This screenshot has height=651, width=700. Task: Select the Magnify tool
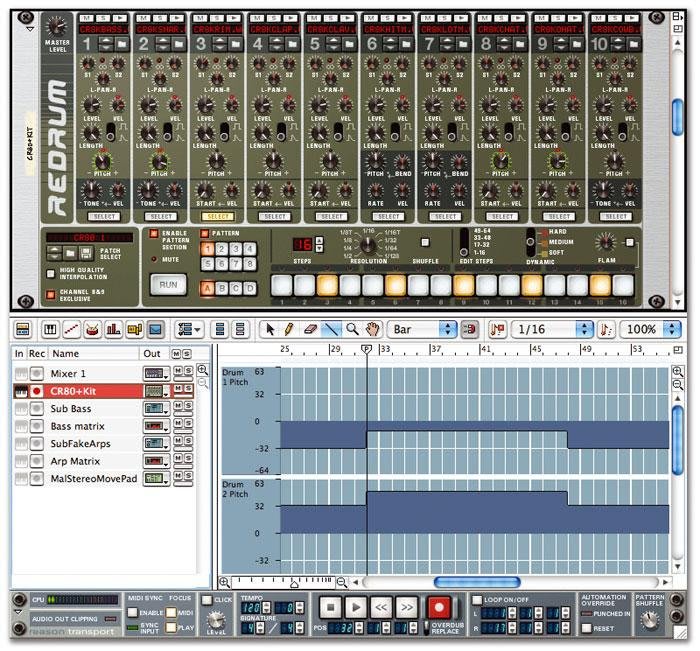[x=352, y=328]
